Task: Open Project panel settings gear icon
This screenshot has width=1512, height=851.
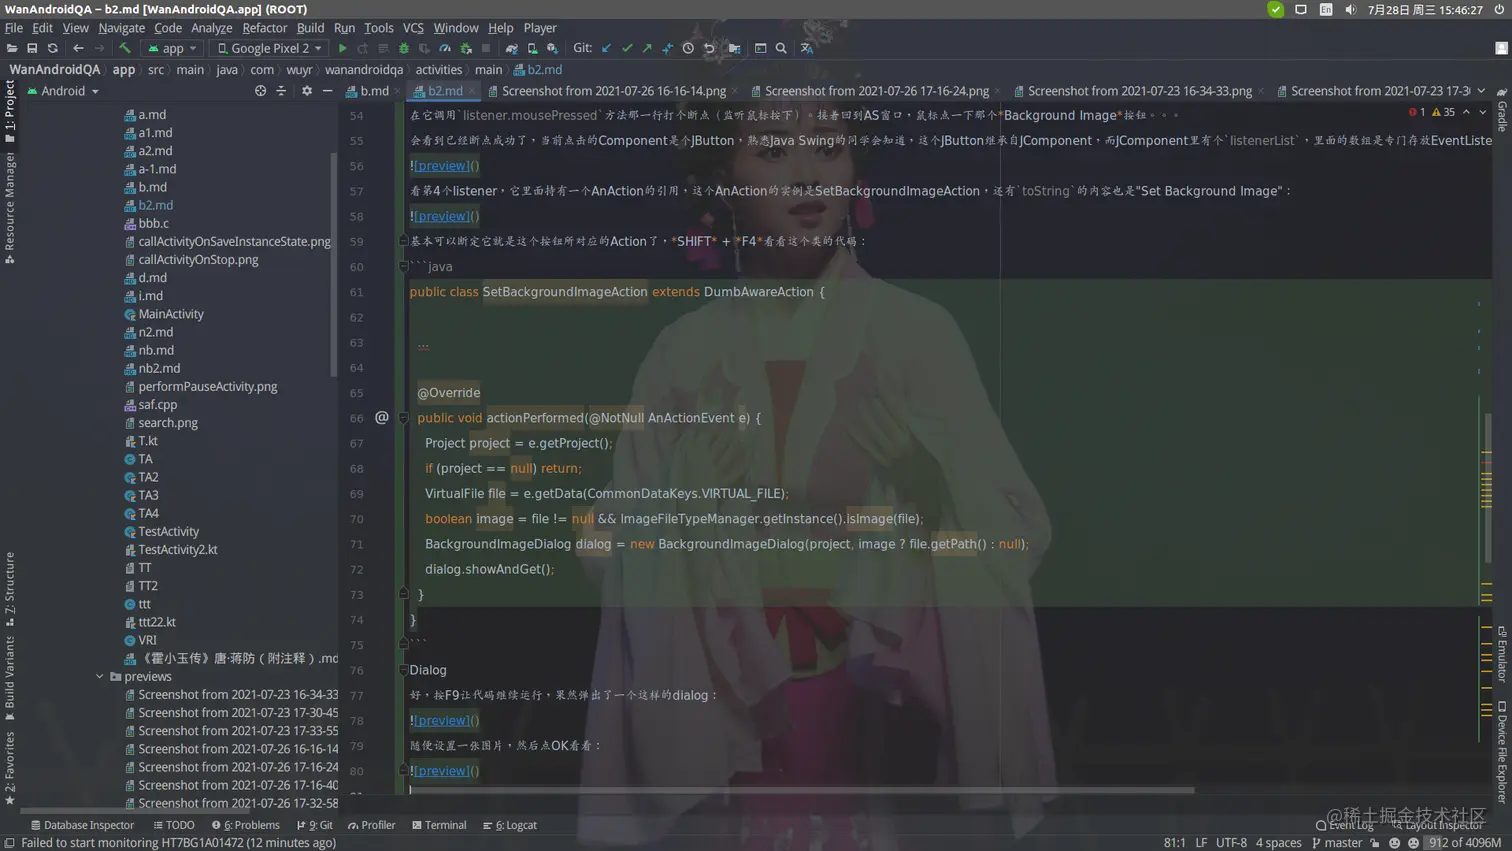Action: coord(307,91)
